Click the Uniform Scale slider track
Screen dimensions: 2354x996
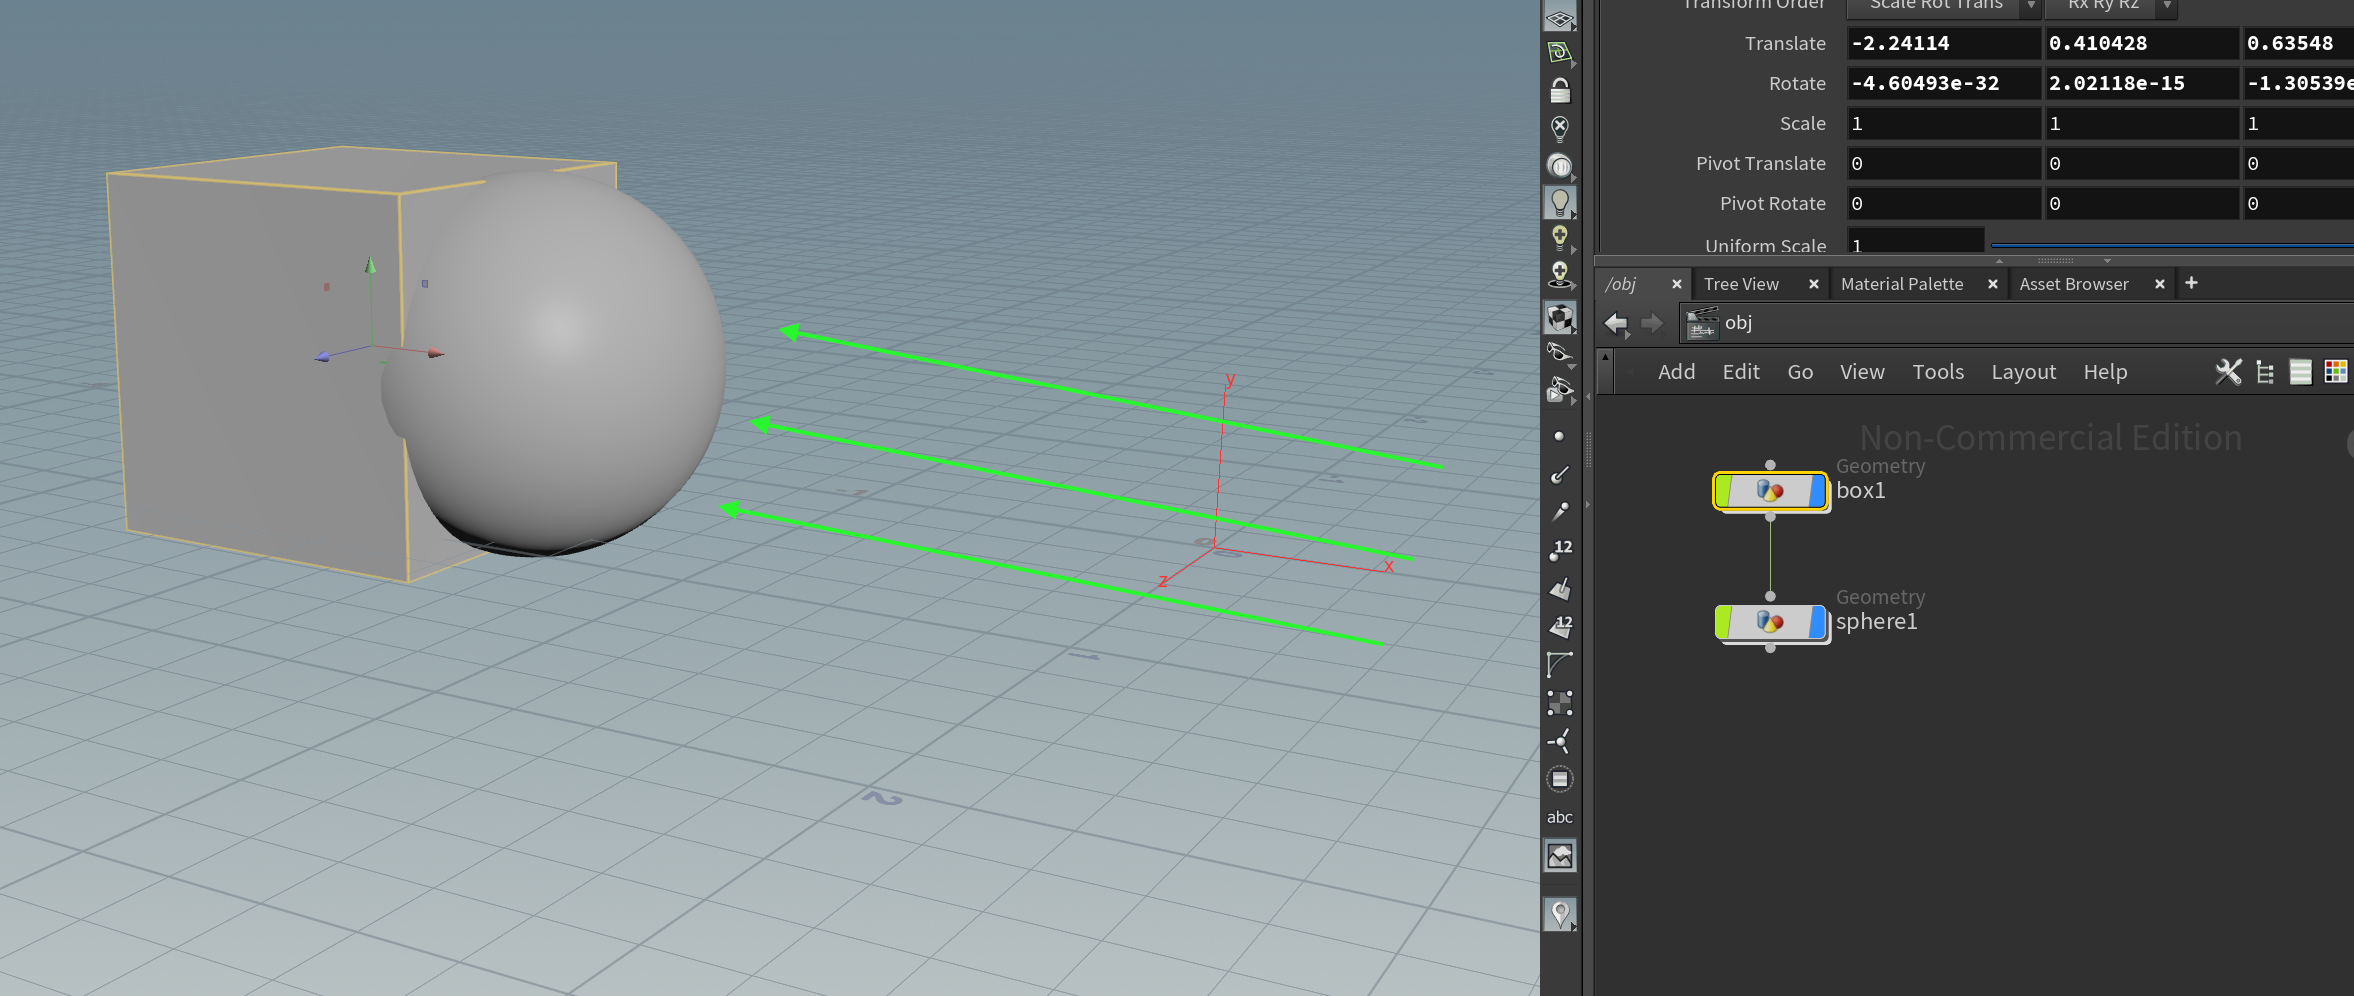(x=2172, y=244)
